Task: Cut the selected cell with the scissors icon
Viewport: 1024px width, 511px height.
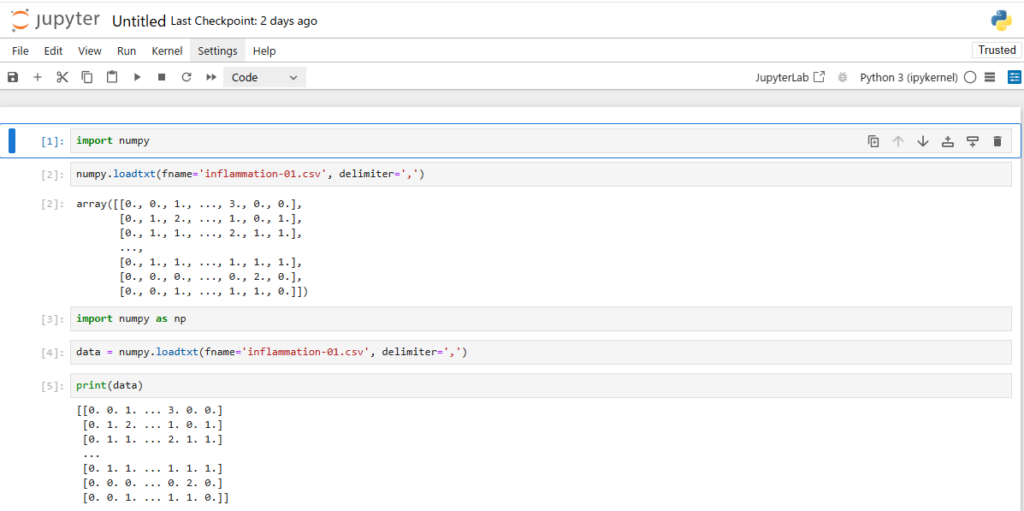Action: [x=62, y=77]
